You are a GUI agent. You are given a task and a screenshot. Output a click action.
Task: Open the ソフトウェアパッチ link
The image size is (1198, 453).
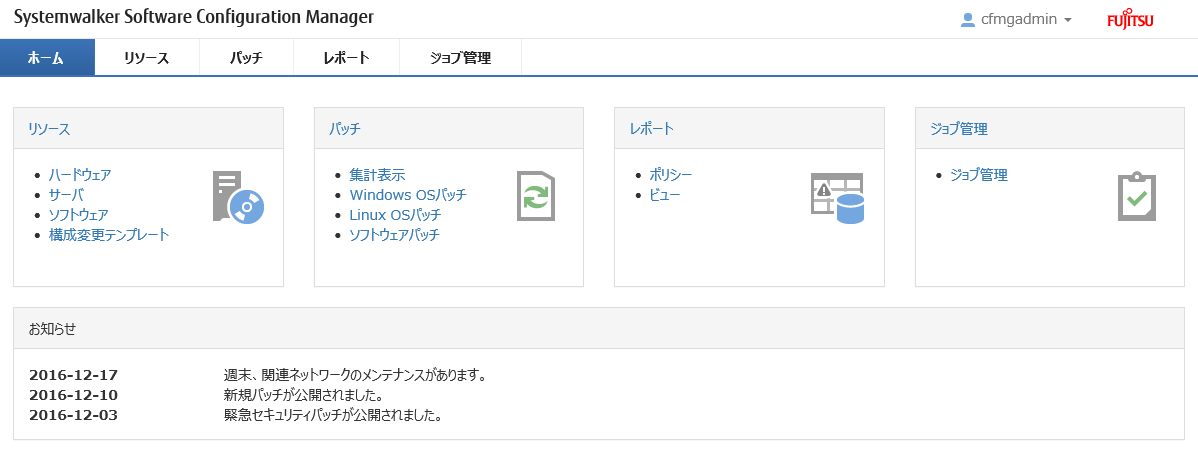coord(394,235)
